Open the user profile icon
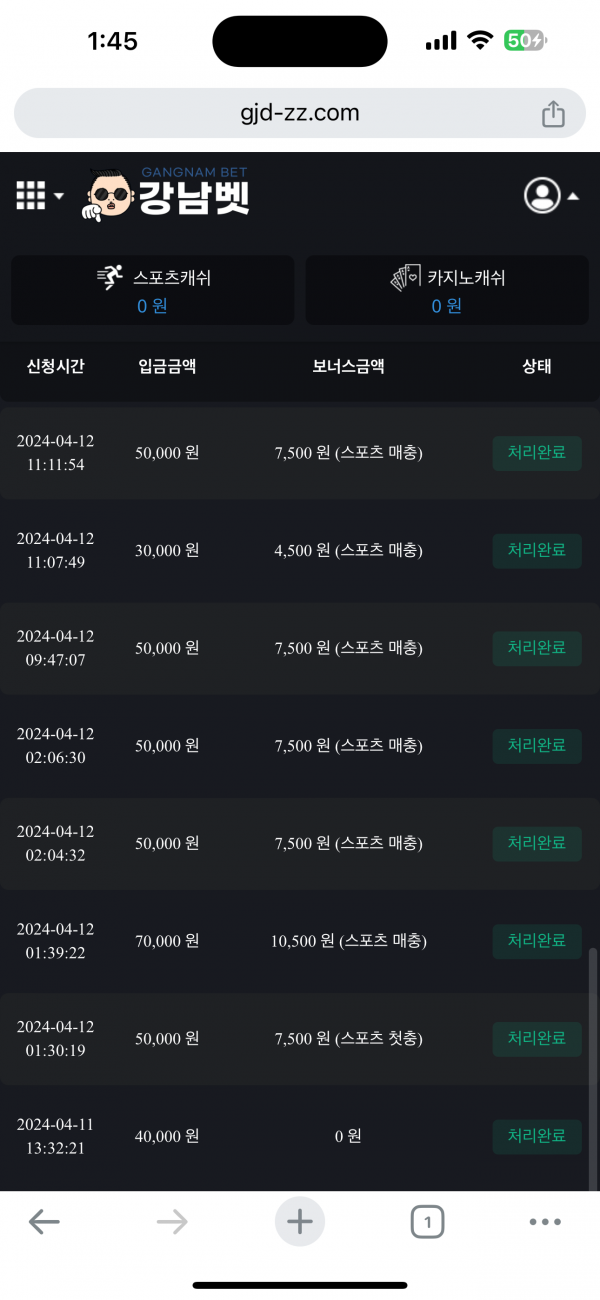 tap(542, 195)
